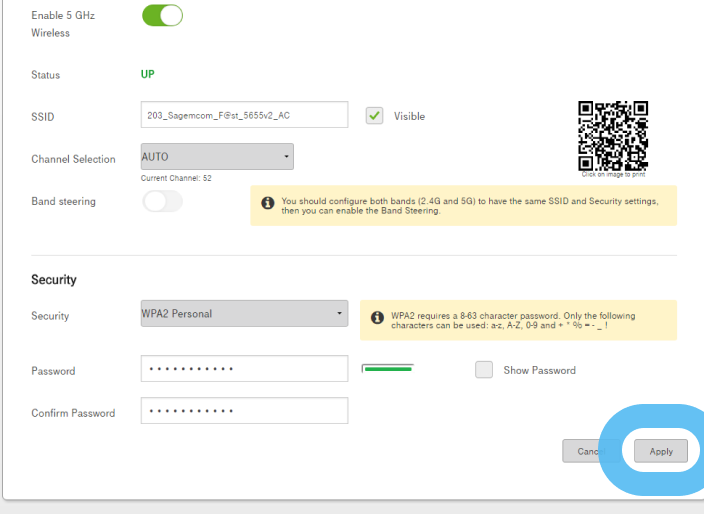Enable the Band steering toggle

pos(162,202)
